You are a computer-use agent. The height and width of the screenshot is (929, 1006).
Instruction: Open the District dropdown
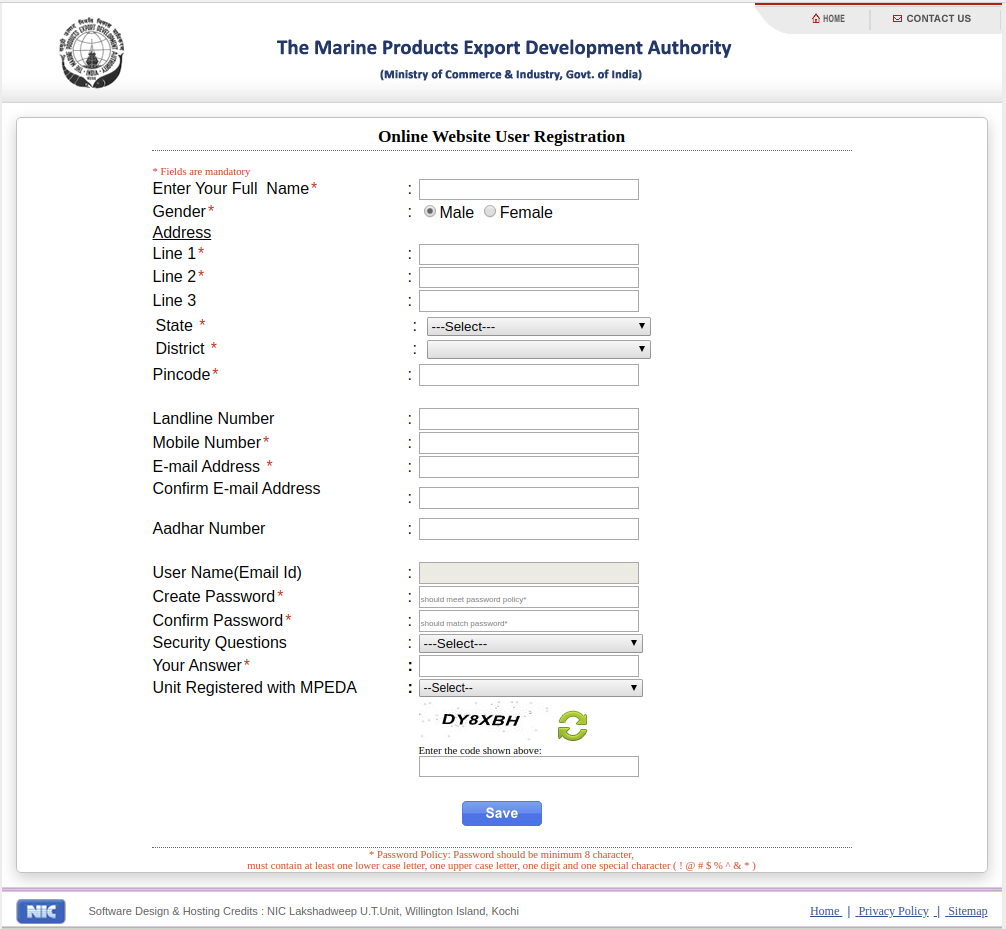pos(538,349)
